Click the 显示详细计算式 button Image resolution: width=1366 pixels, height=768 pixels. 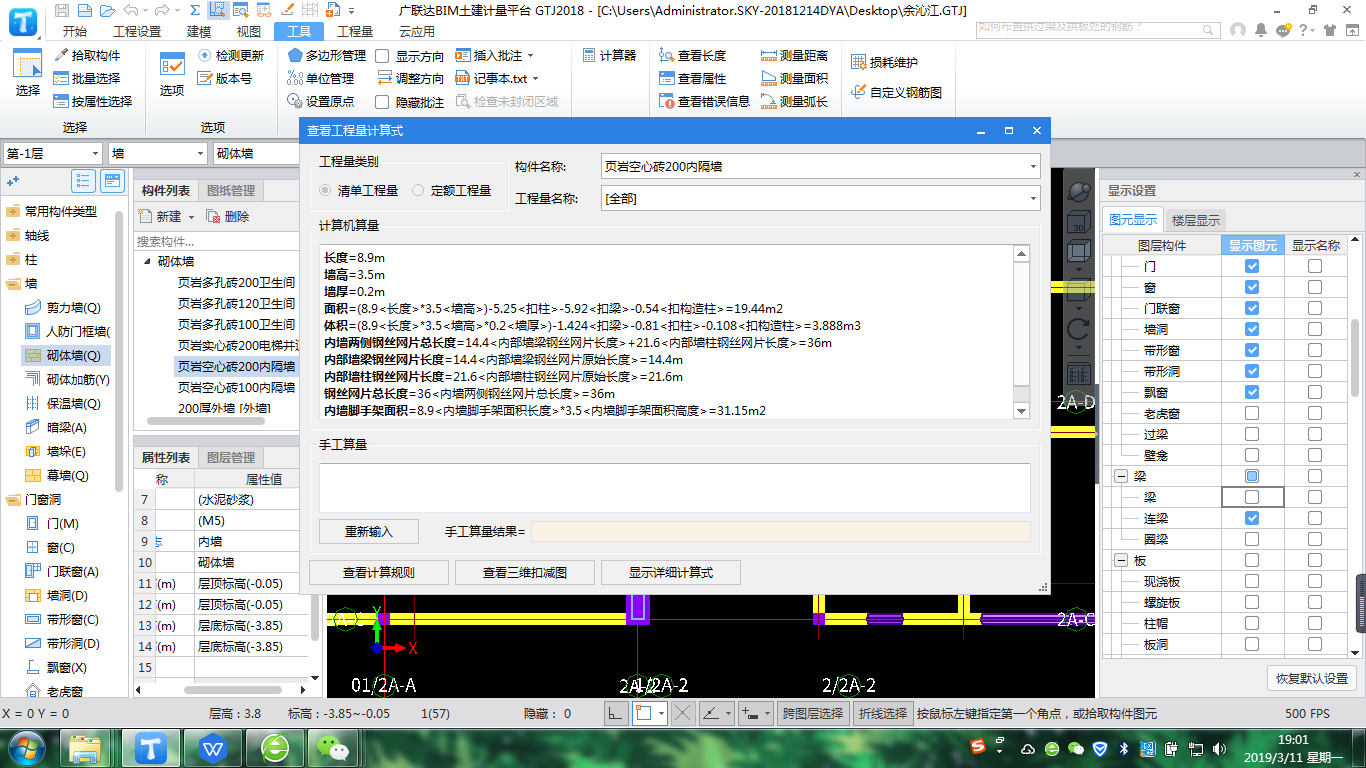coord(671,573)
